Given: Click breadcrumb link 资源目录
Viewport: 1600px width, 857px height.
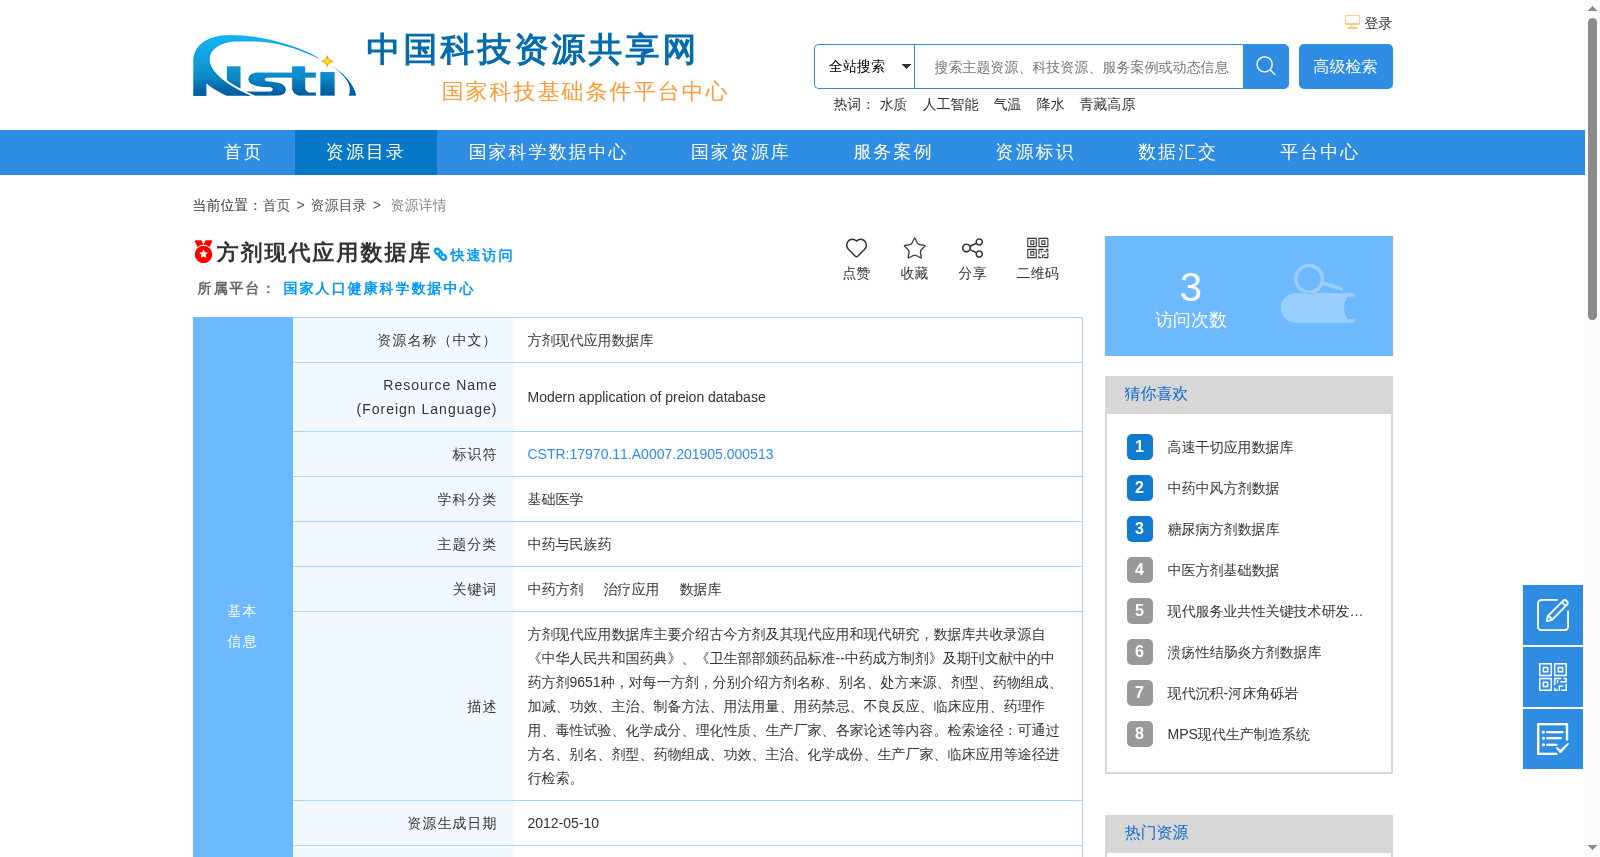Looking at the screenshot, I should pos(338,205).
